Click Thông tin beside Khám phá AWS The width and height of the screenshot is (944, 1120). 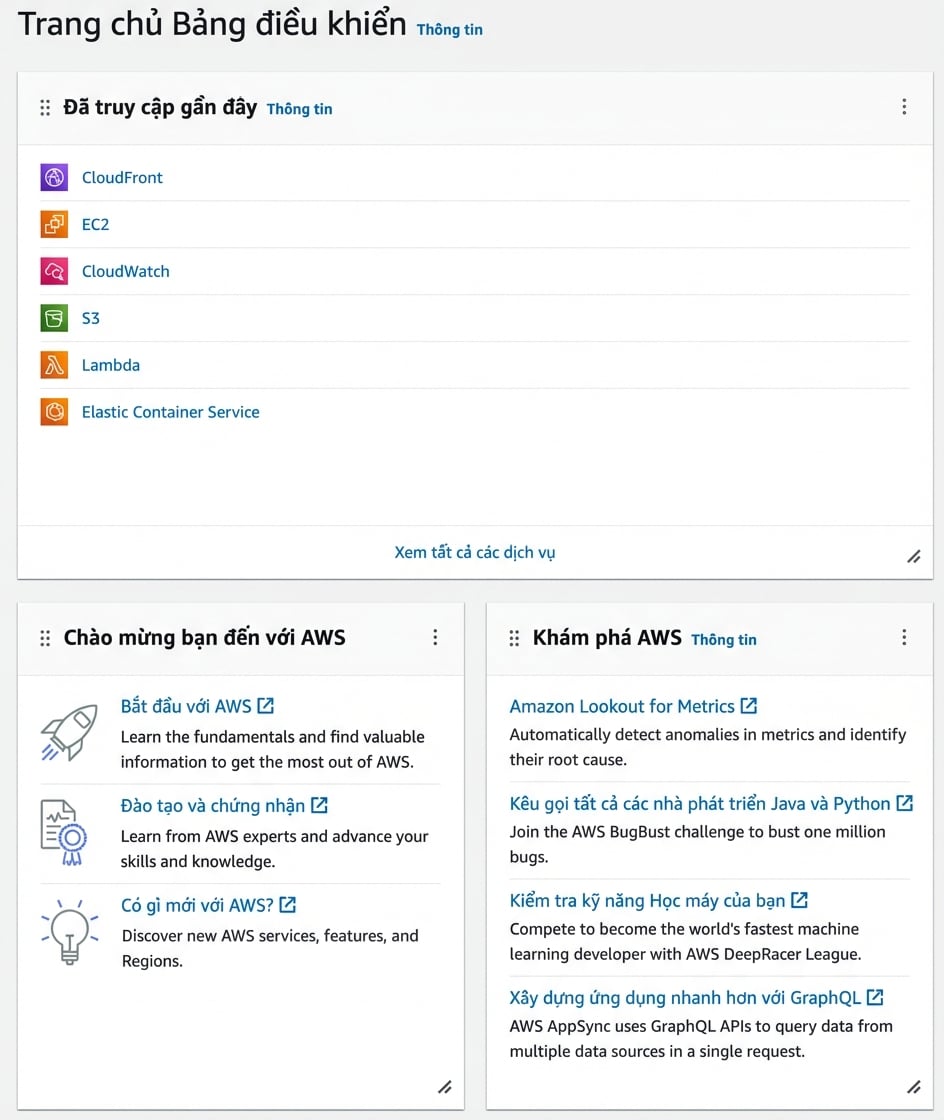[723, 639]
